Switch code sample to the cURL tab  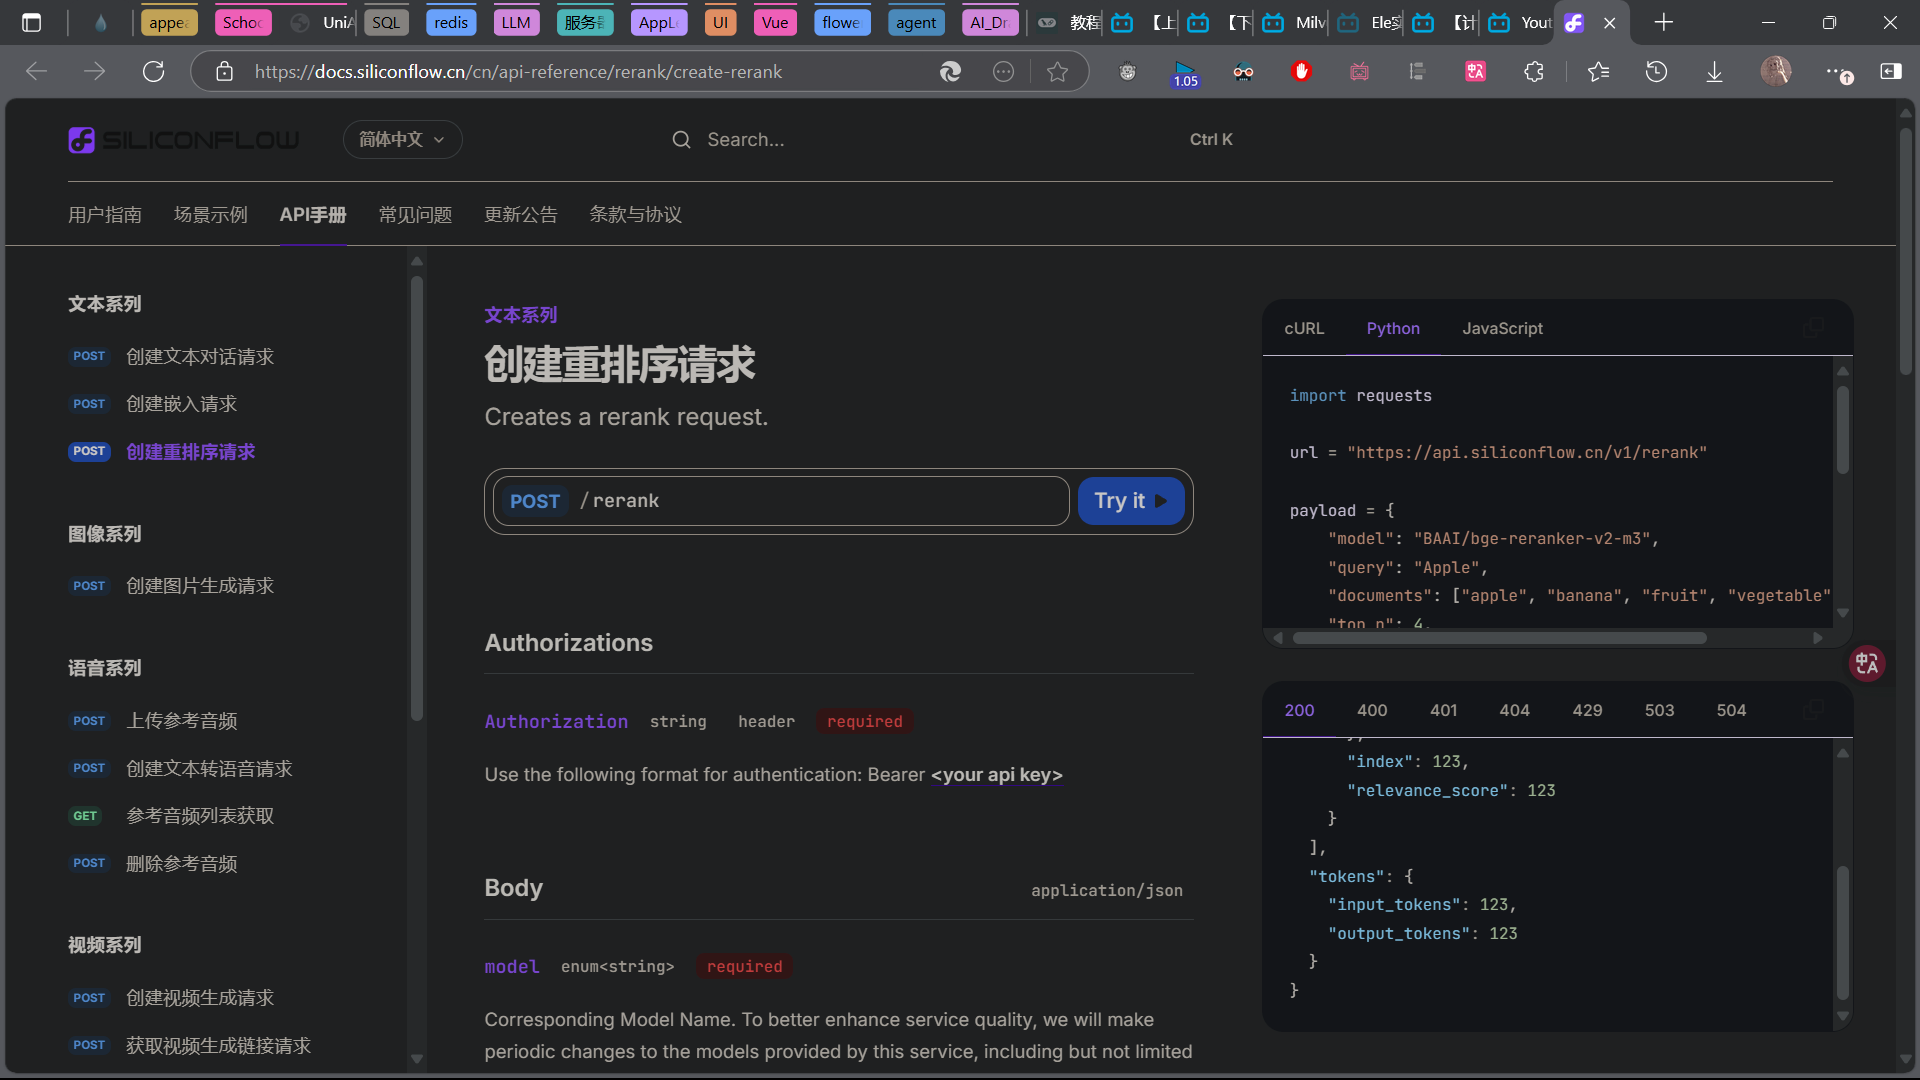[1304, 328]
